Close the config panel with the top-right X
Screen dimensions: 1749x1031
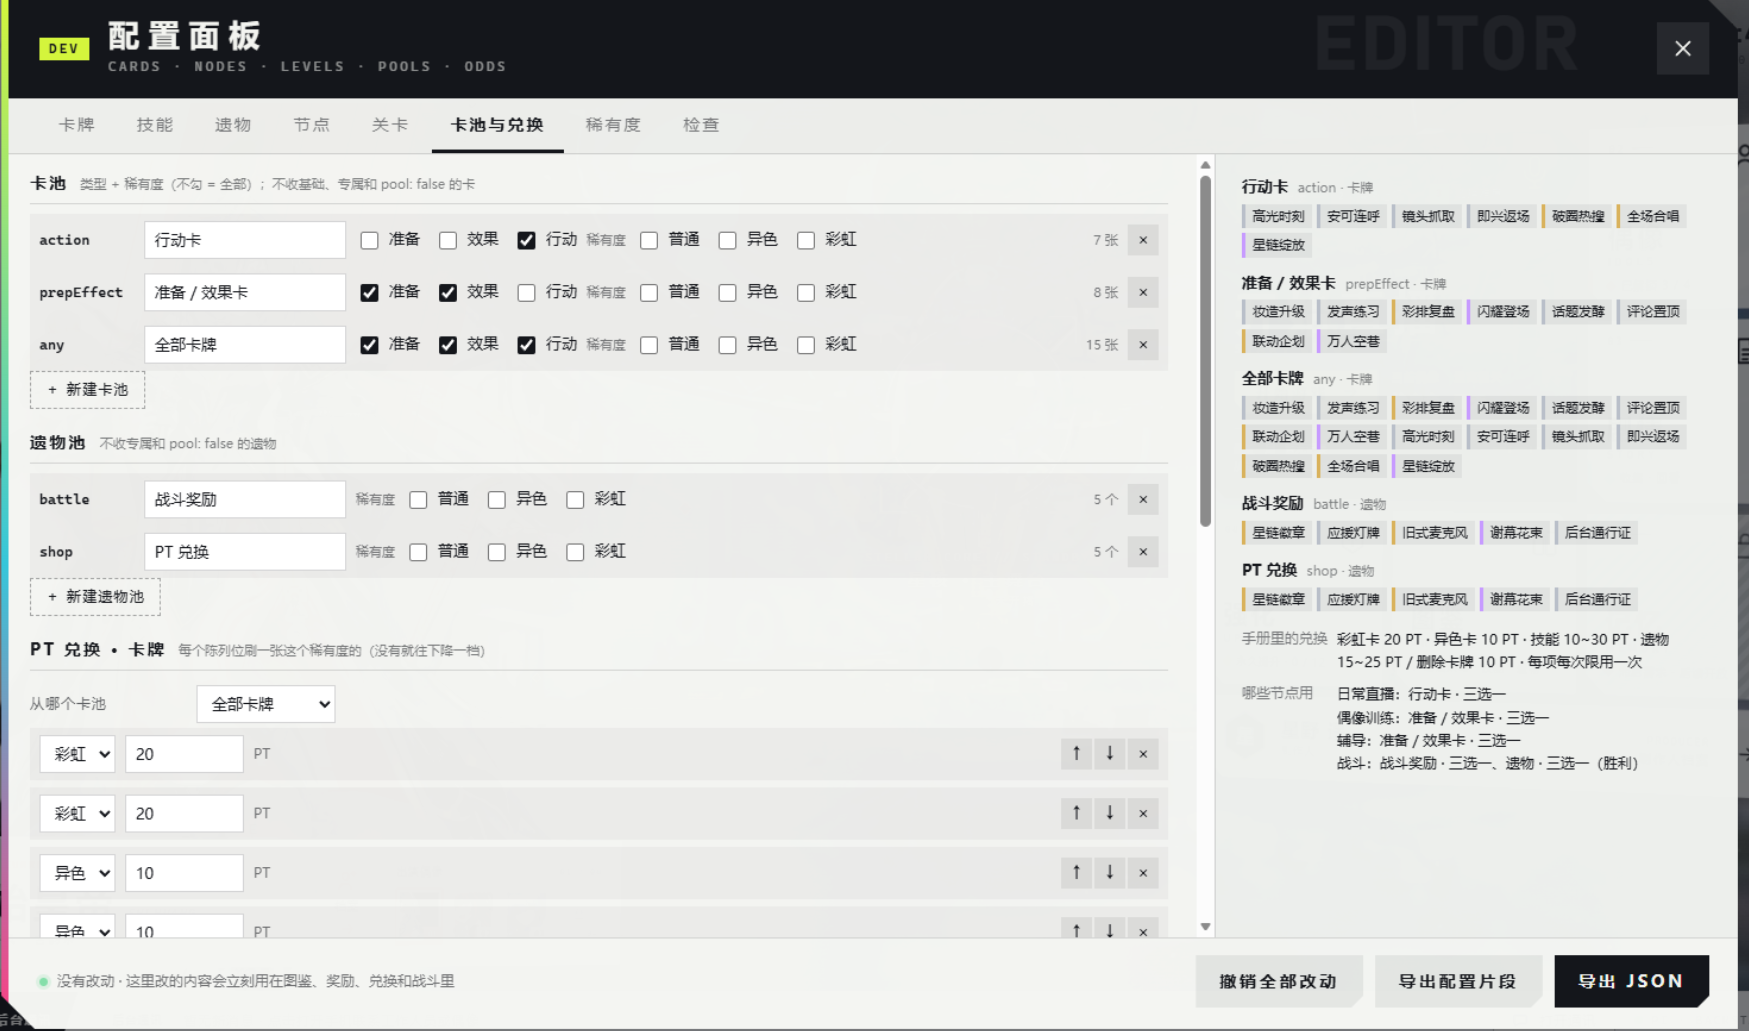1682,48
